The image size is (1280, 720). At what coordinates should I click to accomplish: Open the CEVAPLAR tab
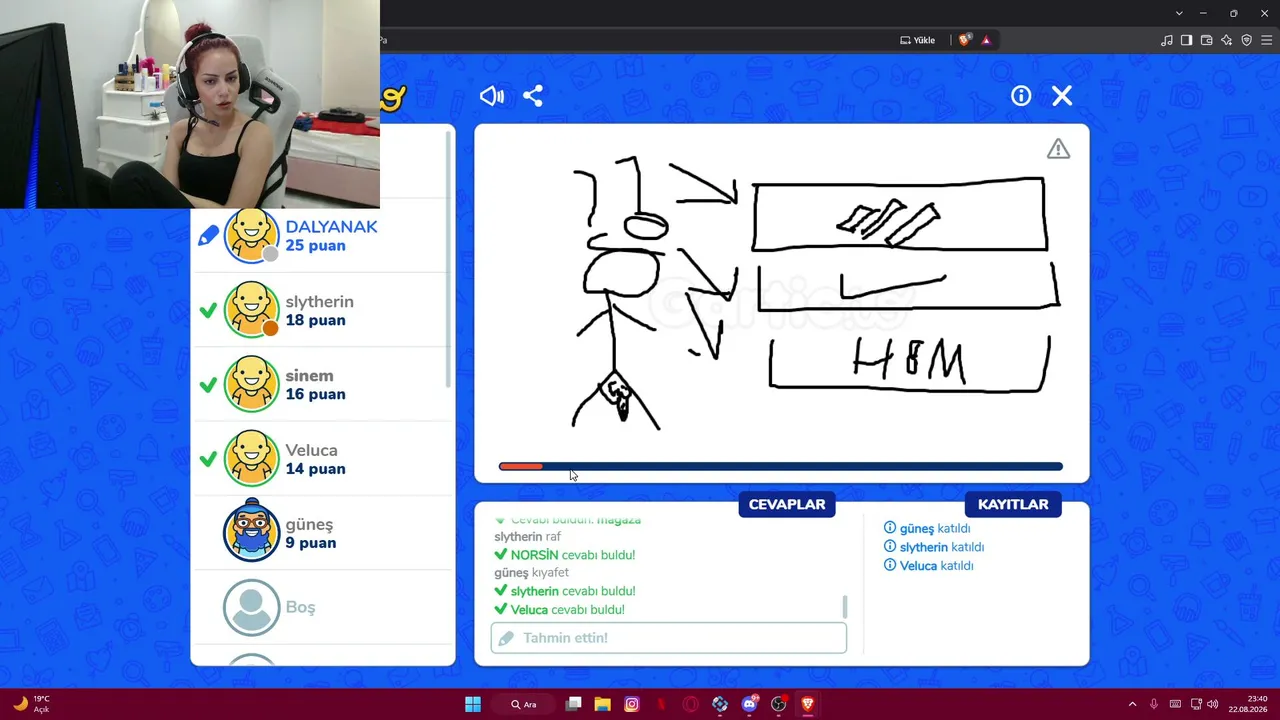(x=787, y=505)
